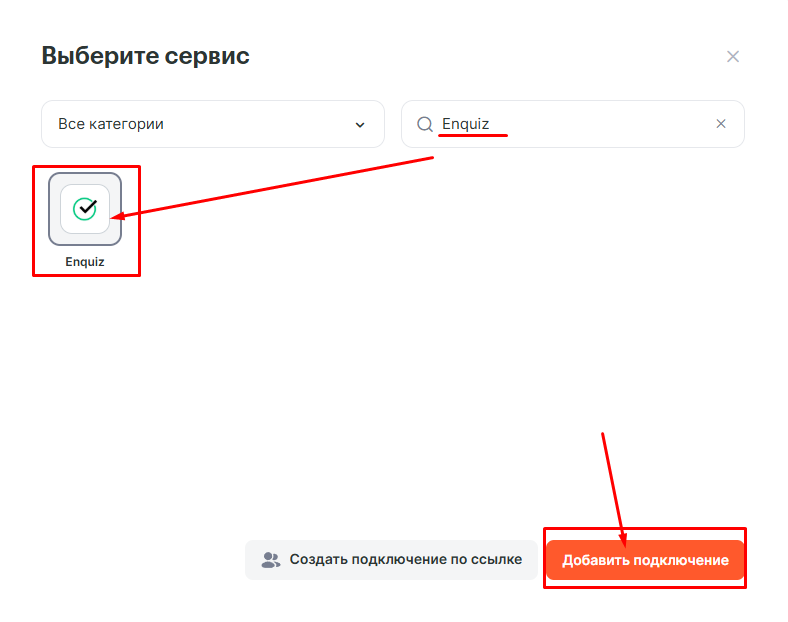The width and height of the screenshot is (788, 622).
Task: Click the people icon on link button
Action: point(271,560)
